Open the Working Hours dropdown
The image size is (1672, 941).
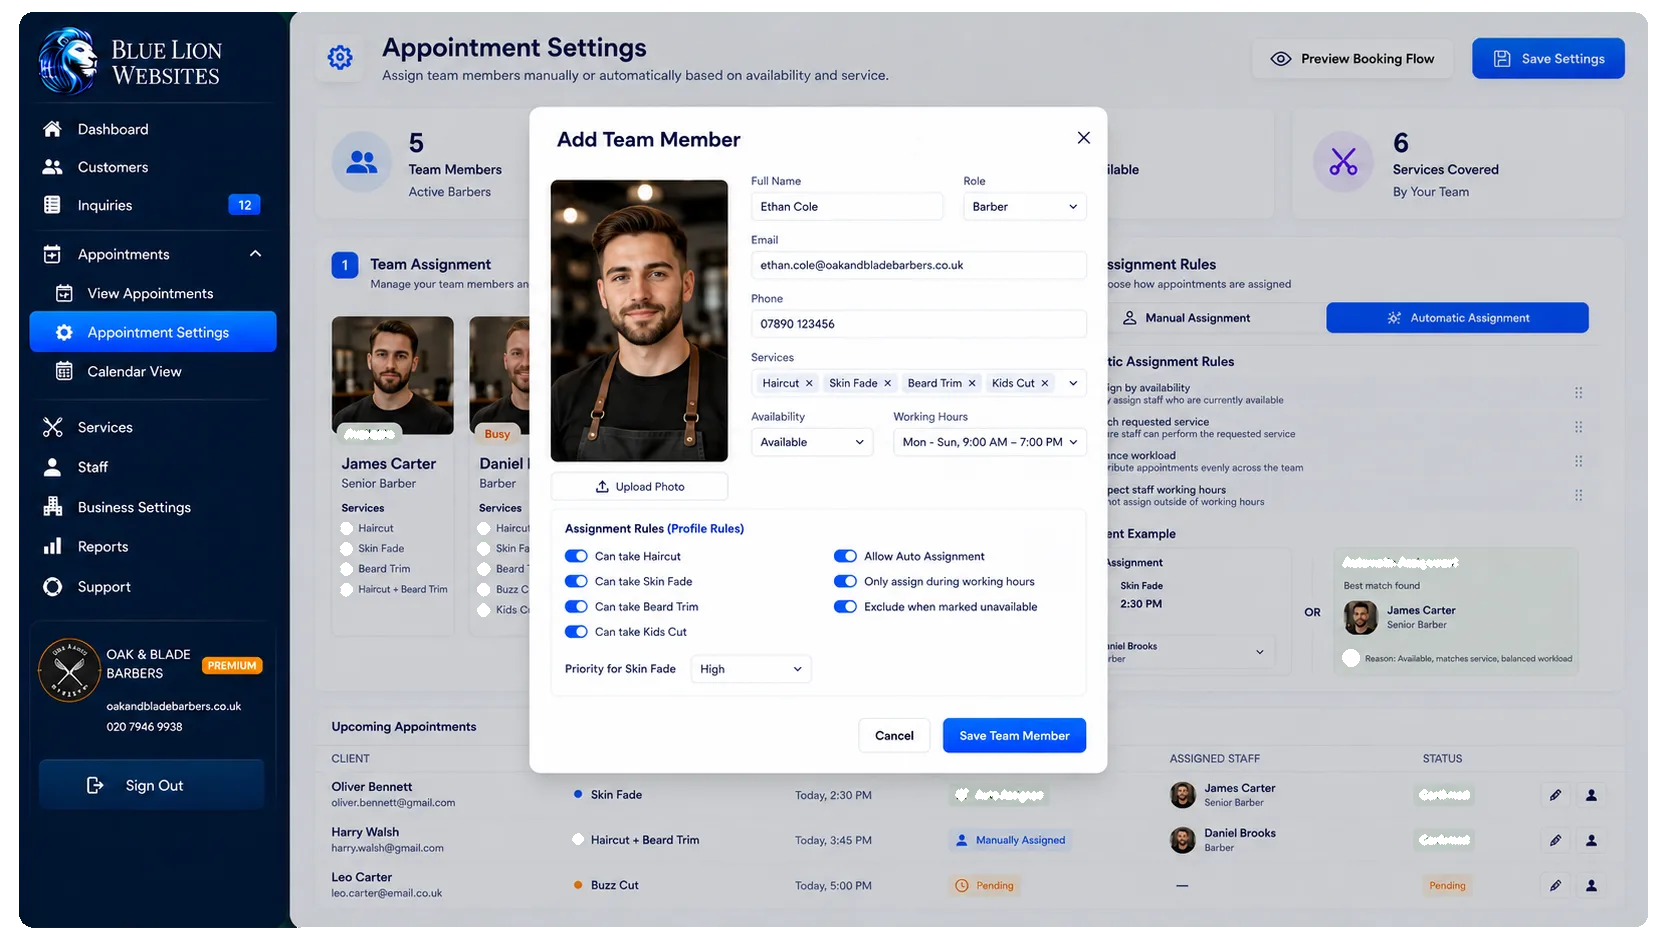tap(989, 442)
